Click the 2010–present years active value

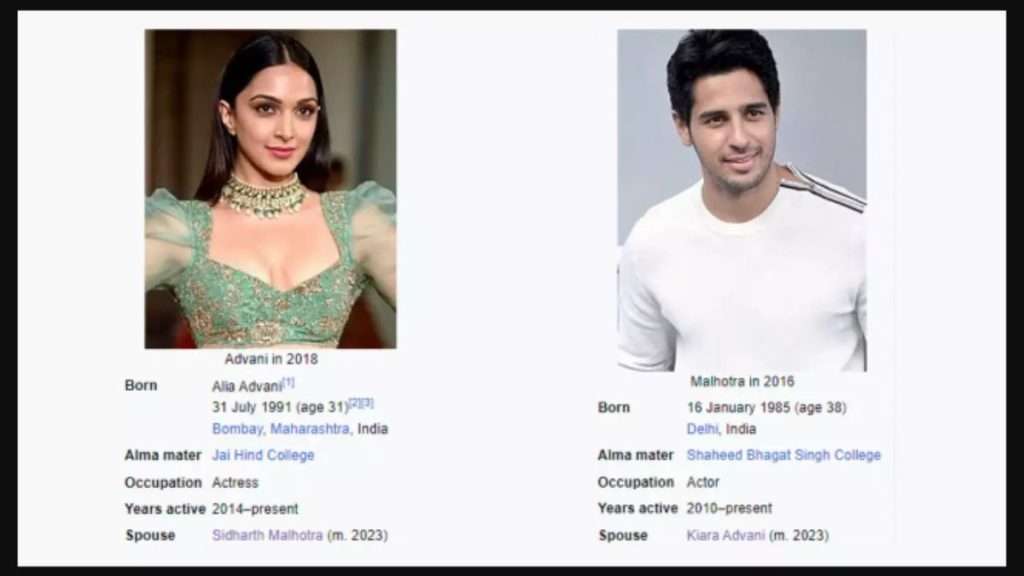click(x=729, y=508)
